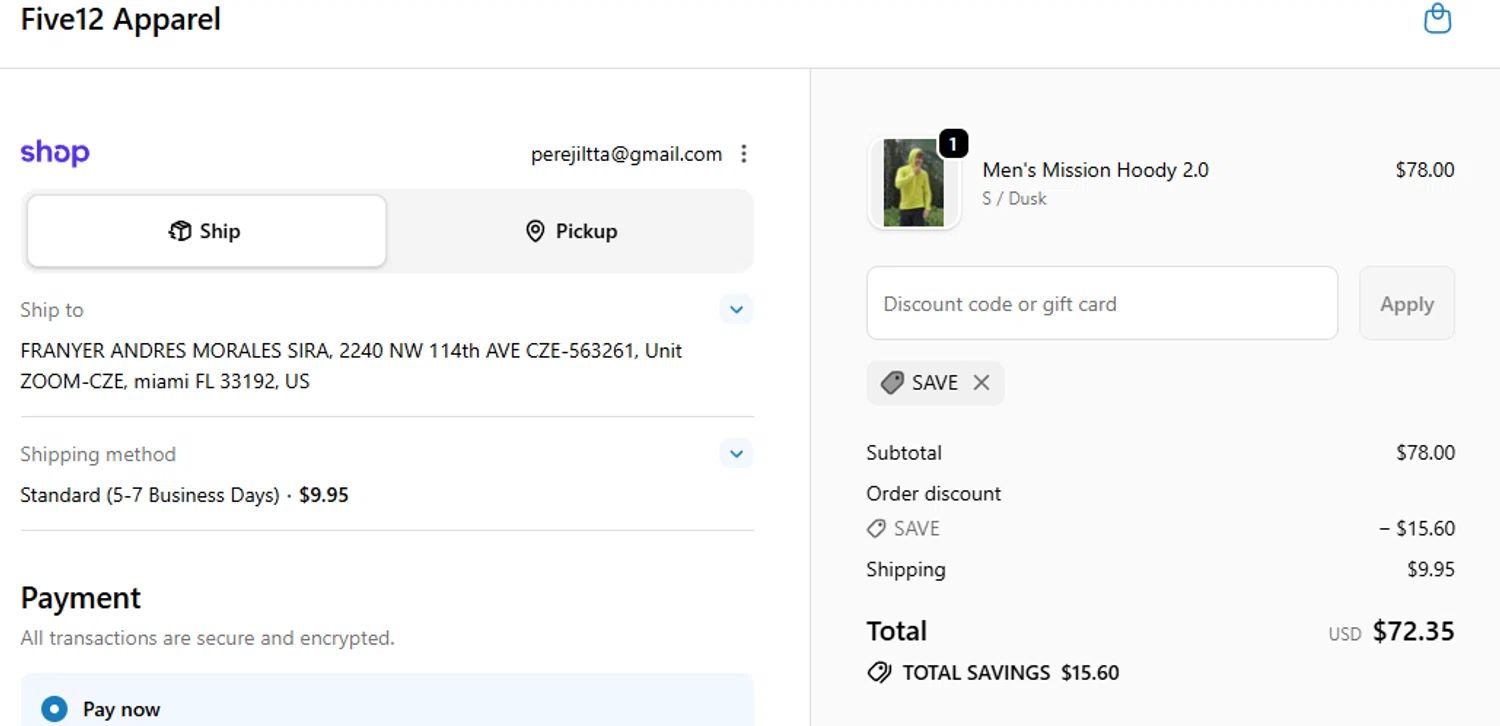Image resolution: width=1500 pixels, height=726 pixels.
Task: Click the Standard (5-7 Business Days) text
Action: point(150,495)
